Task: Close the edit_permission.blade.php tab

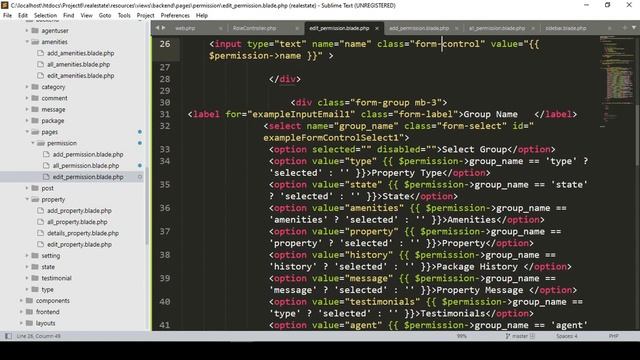Action: pos(377,28)
